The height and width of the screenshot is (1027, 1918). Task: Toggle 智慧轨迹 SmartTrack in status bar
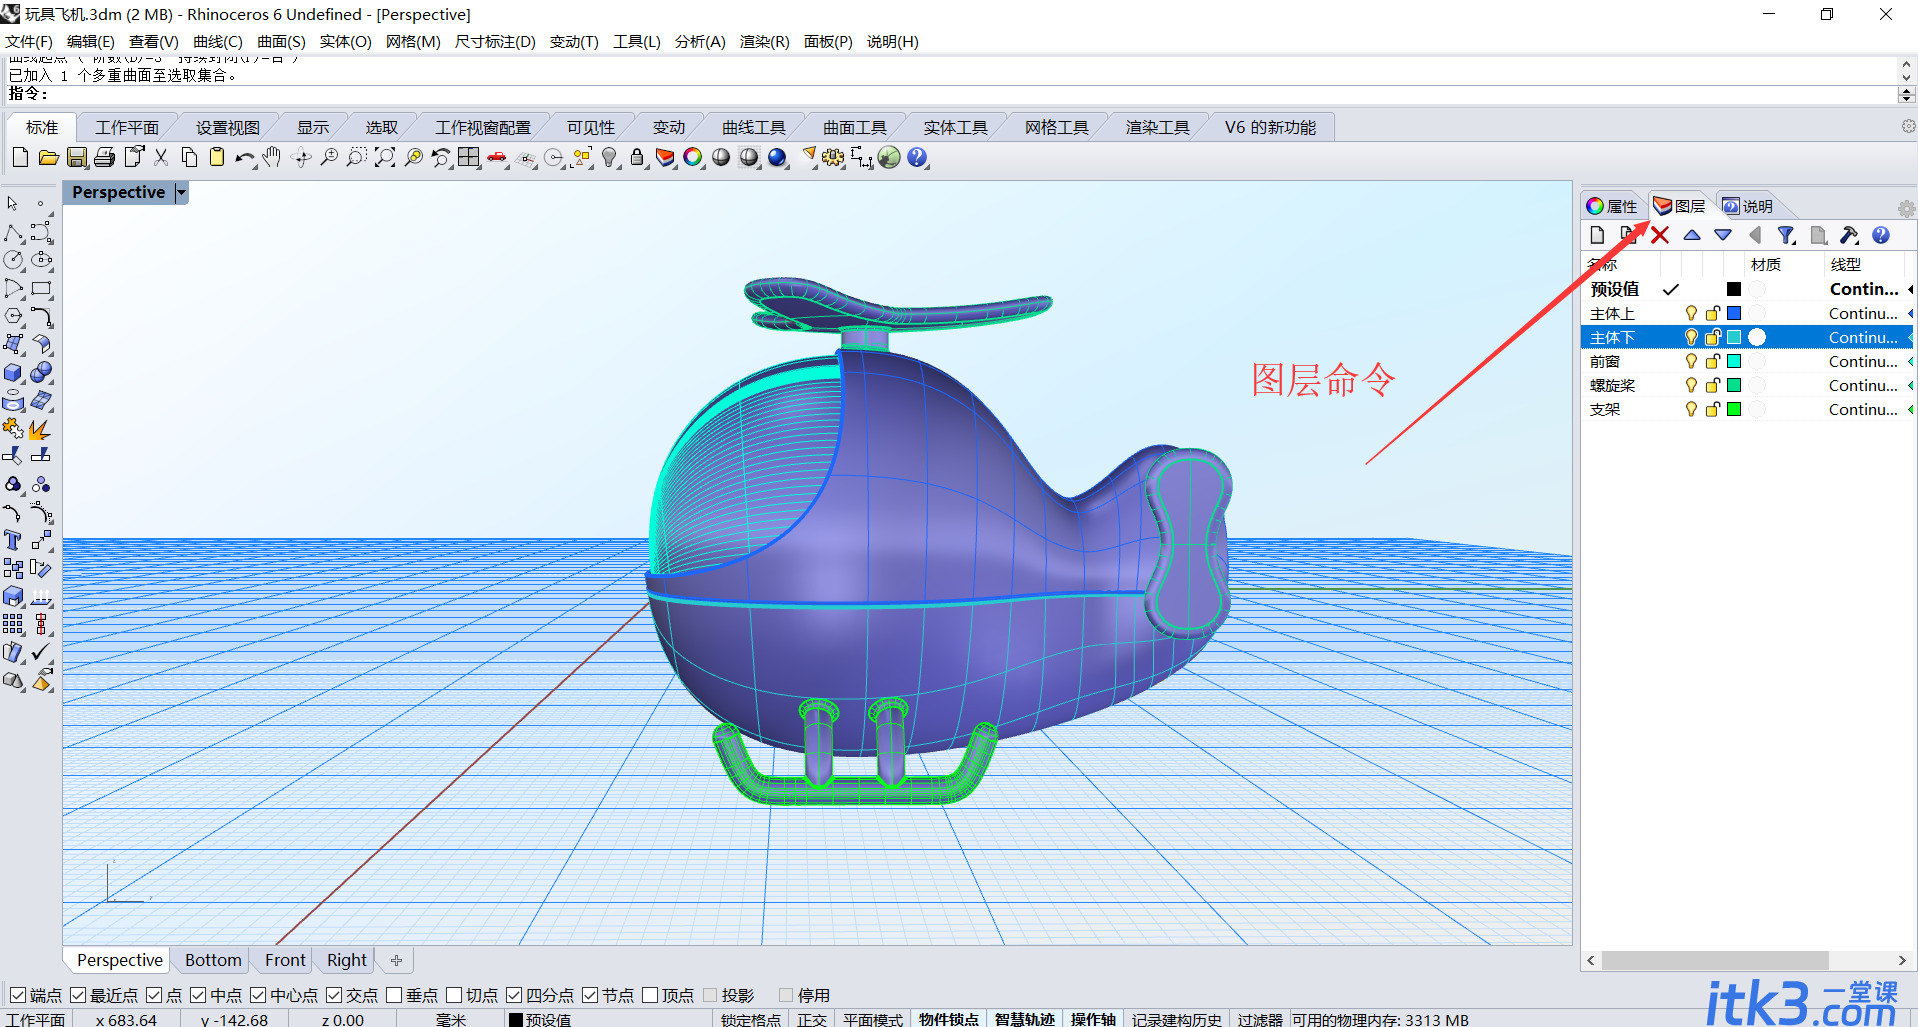(x=1024, y=1019)
